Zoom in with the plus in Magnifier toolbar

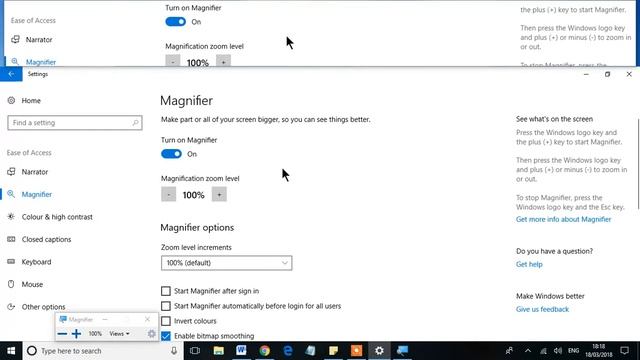point(76,334)
